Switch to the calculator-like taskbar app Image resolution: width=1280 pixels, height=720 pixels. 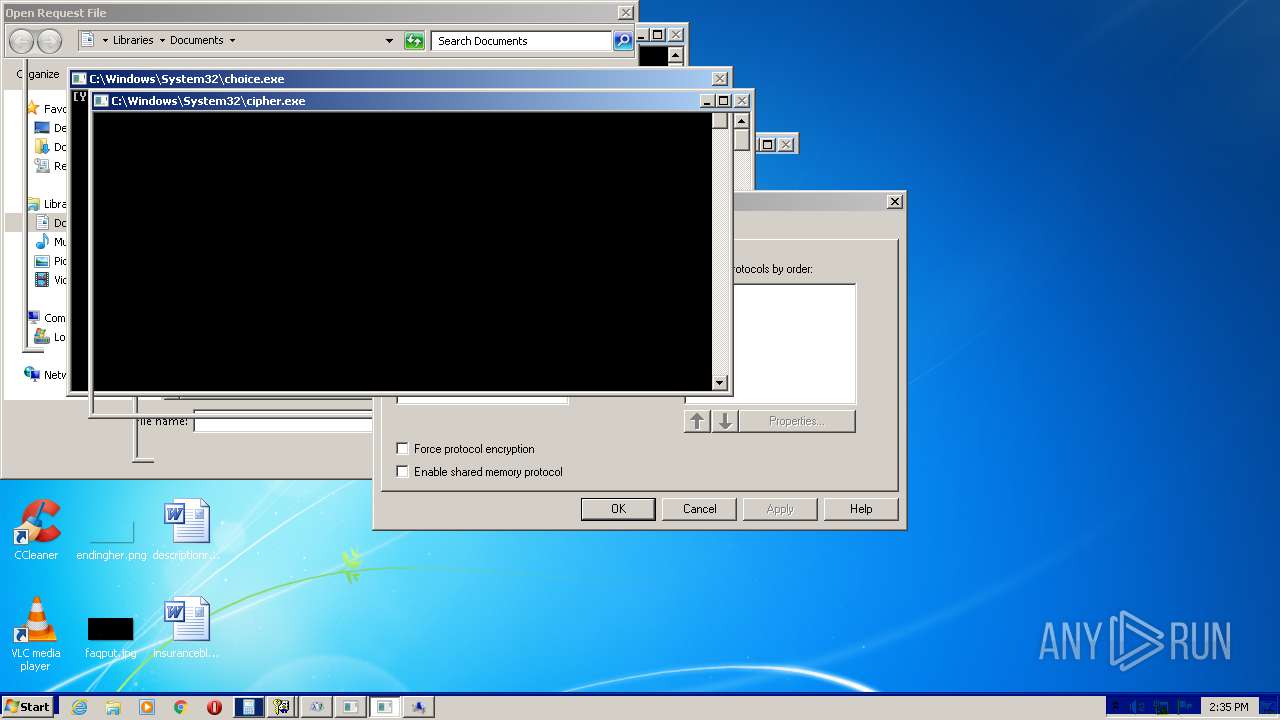(x=248, y=707)
